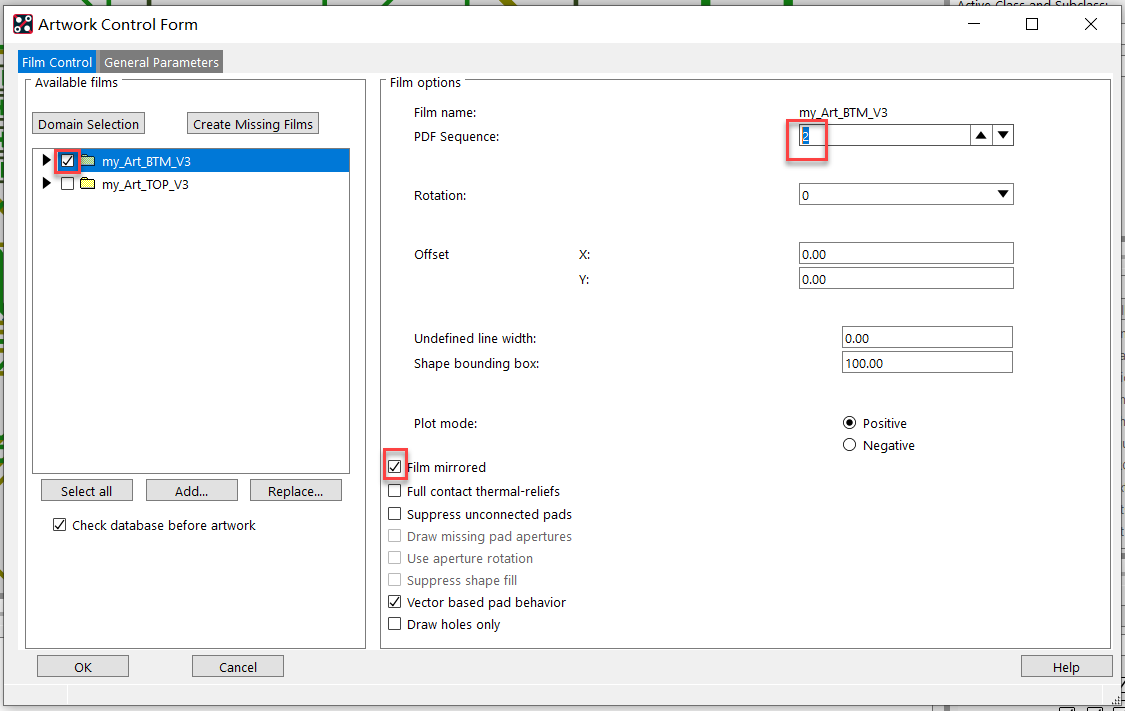Expand the my_Art_BTM_V3 tree node
Image resolution: width=1125 pixels, height=711 pixels.
46,161
